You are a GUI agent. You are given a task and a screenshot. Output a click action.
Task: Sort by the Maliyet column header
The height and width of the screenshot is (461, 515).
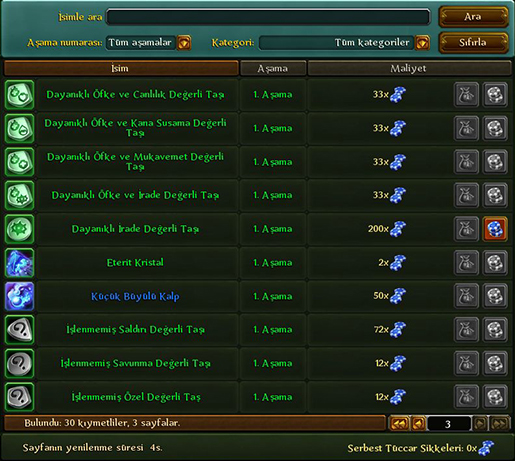coord(409,68)
